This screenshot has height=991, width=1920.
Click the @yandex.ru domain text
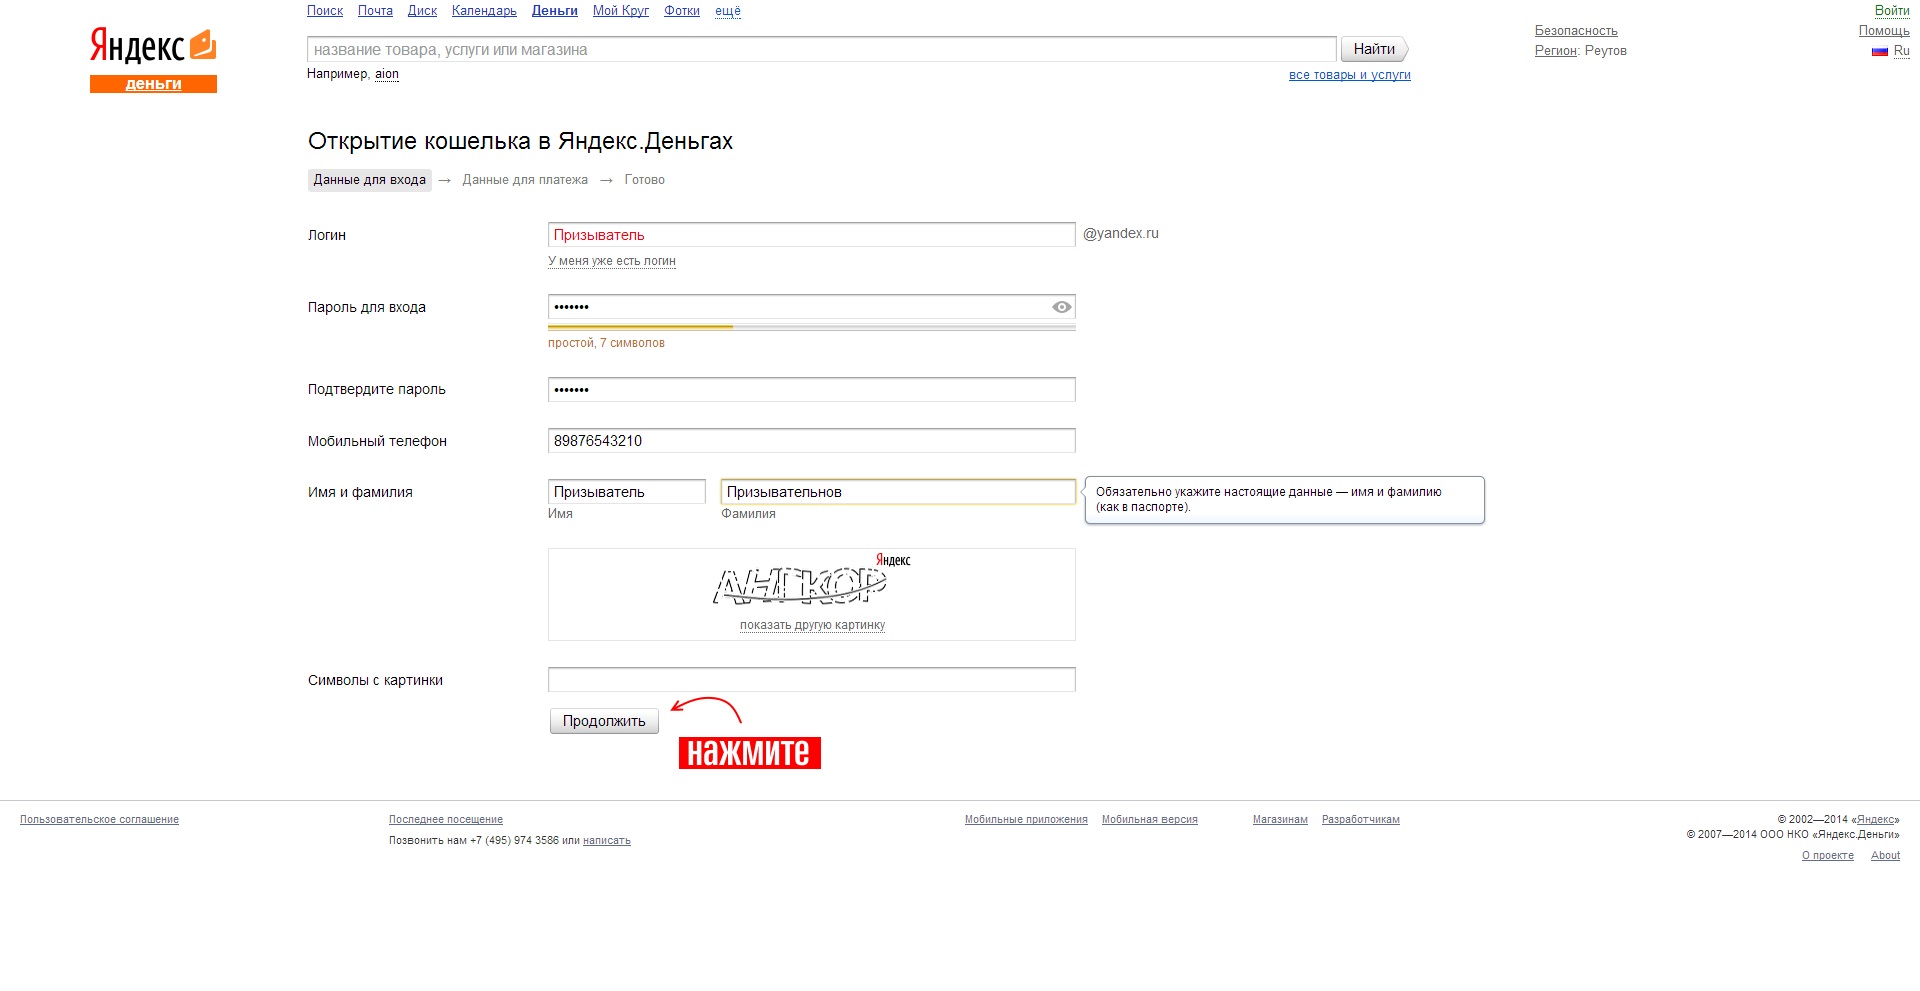1121,233
